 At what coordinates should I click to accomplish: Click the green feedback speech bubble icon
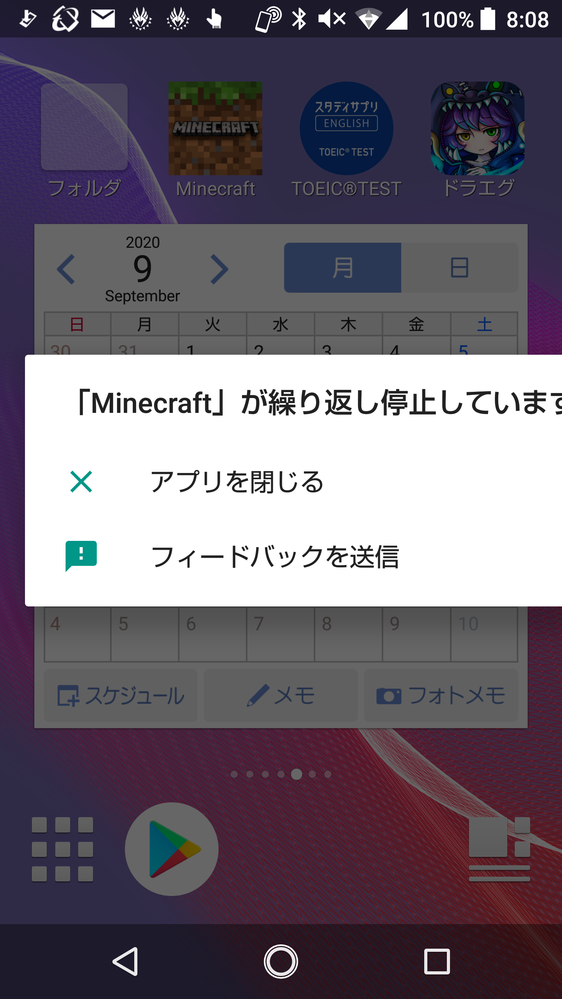tap(81, 556)
